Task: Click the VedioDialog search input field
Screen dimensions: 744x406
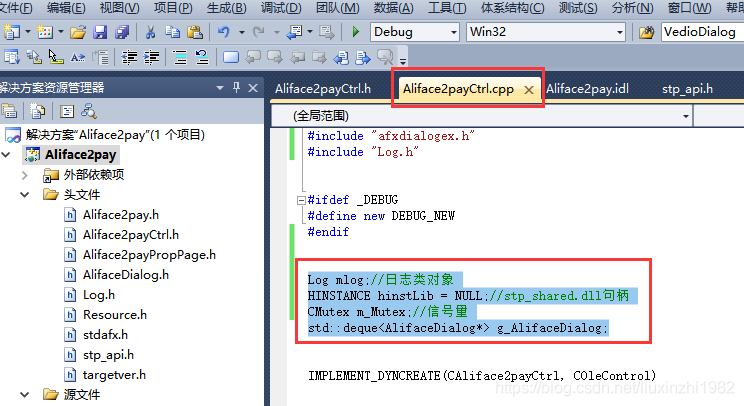Action: coord(702,32)
